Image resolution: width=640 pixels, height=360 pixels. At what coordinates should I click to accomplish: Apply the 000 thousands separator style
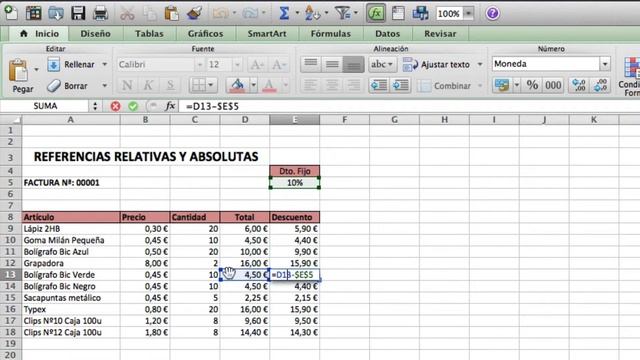(x=553, y=85)
